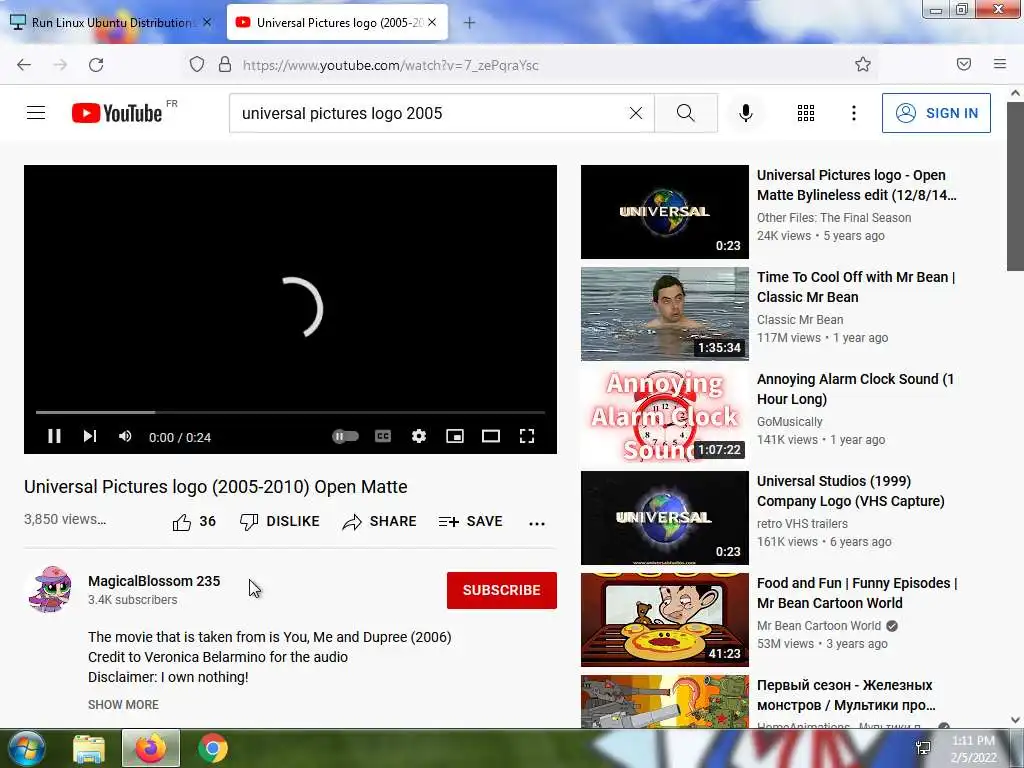Select the Universal Pictures logo tab
This screenshot has height=768, width=1024.
pyautogui.click(x=338, y=23)
